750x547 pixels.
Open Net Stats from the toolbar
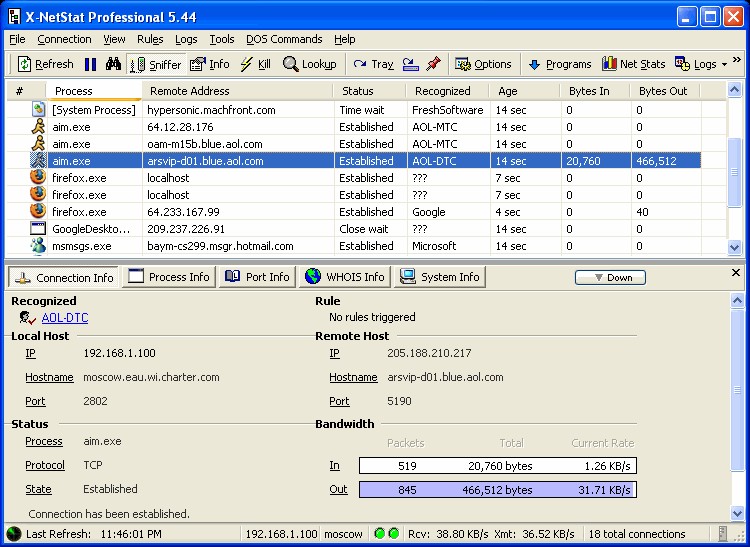(633, 64)
